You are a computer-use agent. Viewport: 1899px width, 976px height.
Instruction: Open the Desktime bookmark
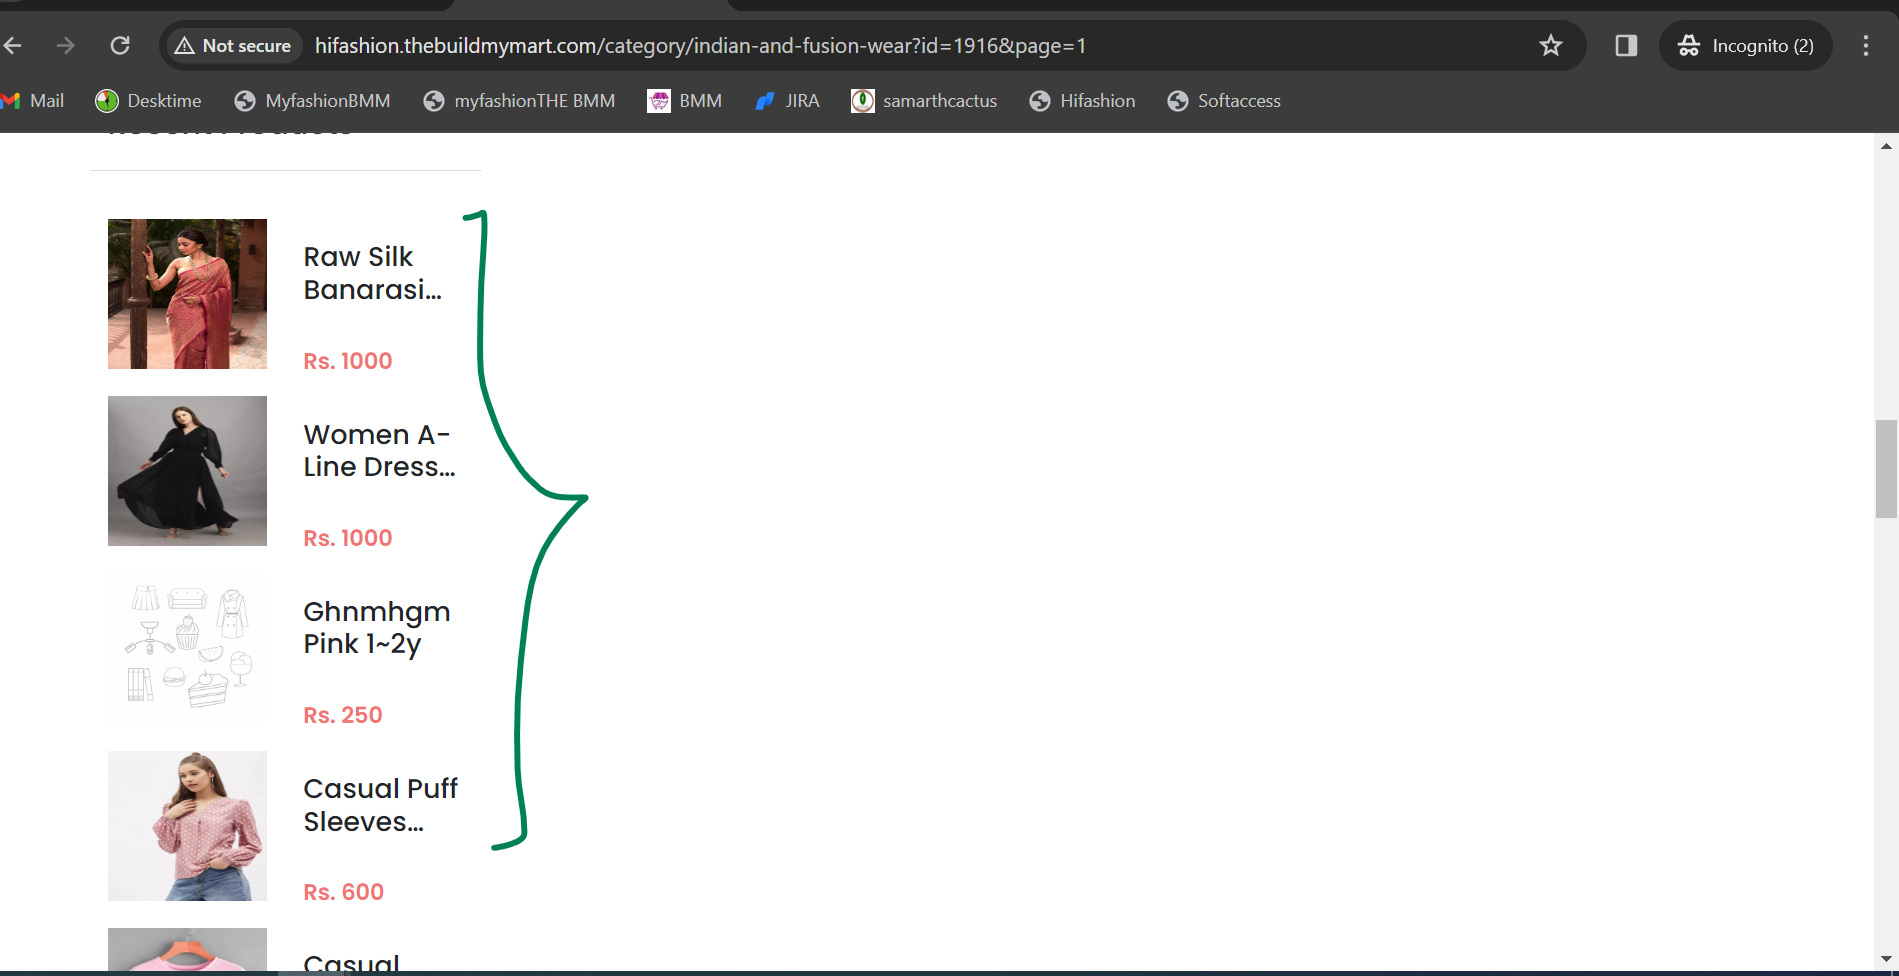148,101
